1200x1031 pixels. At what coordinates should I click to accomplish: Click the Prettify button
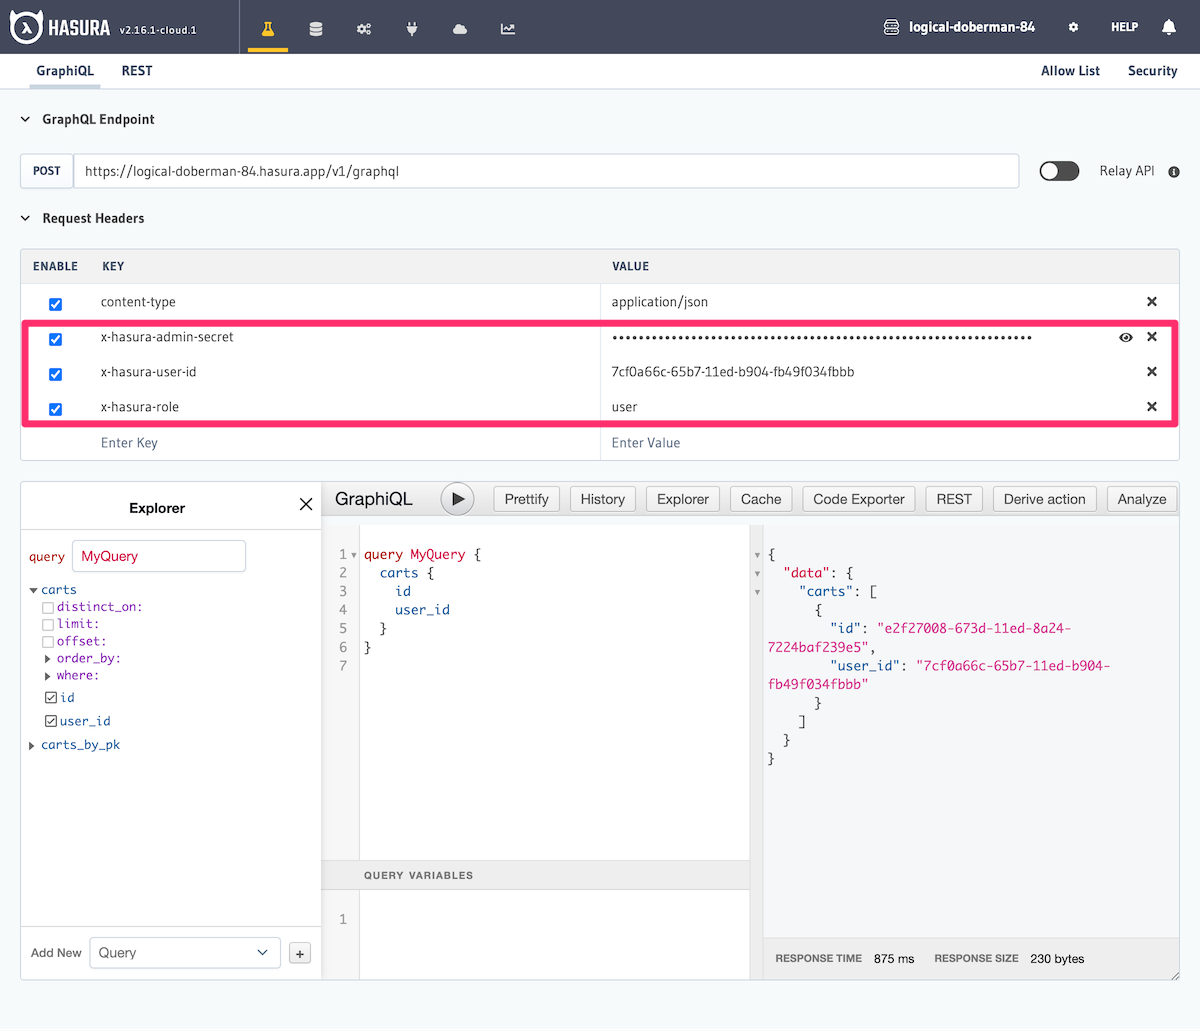point(526,498)
